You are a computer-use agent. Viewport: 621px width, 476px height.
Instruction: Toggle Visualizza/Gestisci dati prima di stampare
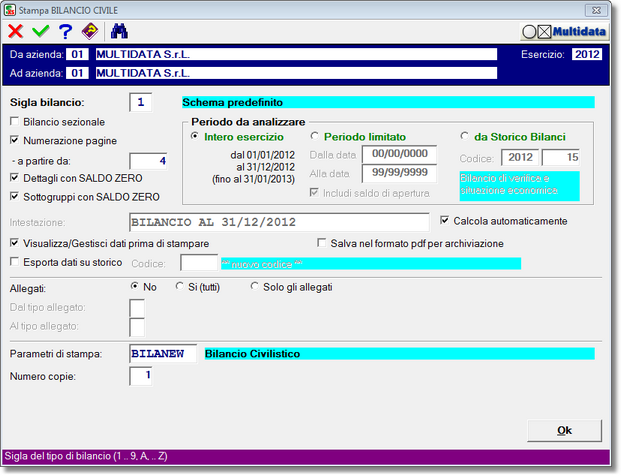click(x=14, y=242)
